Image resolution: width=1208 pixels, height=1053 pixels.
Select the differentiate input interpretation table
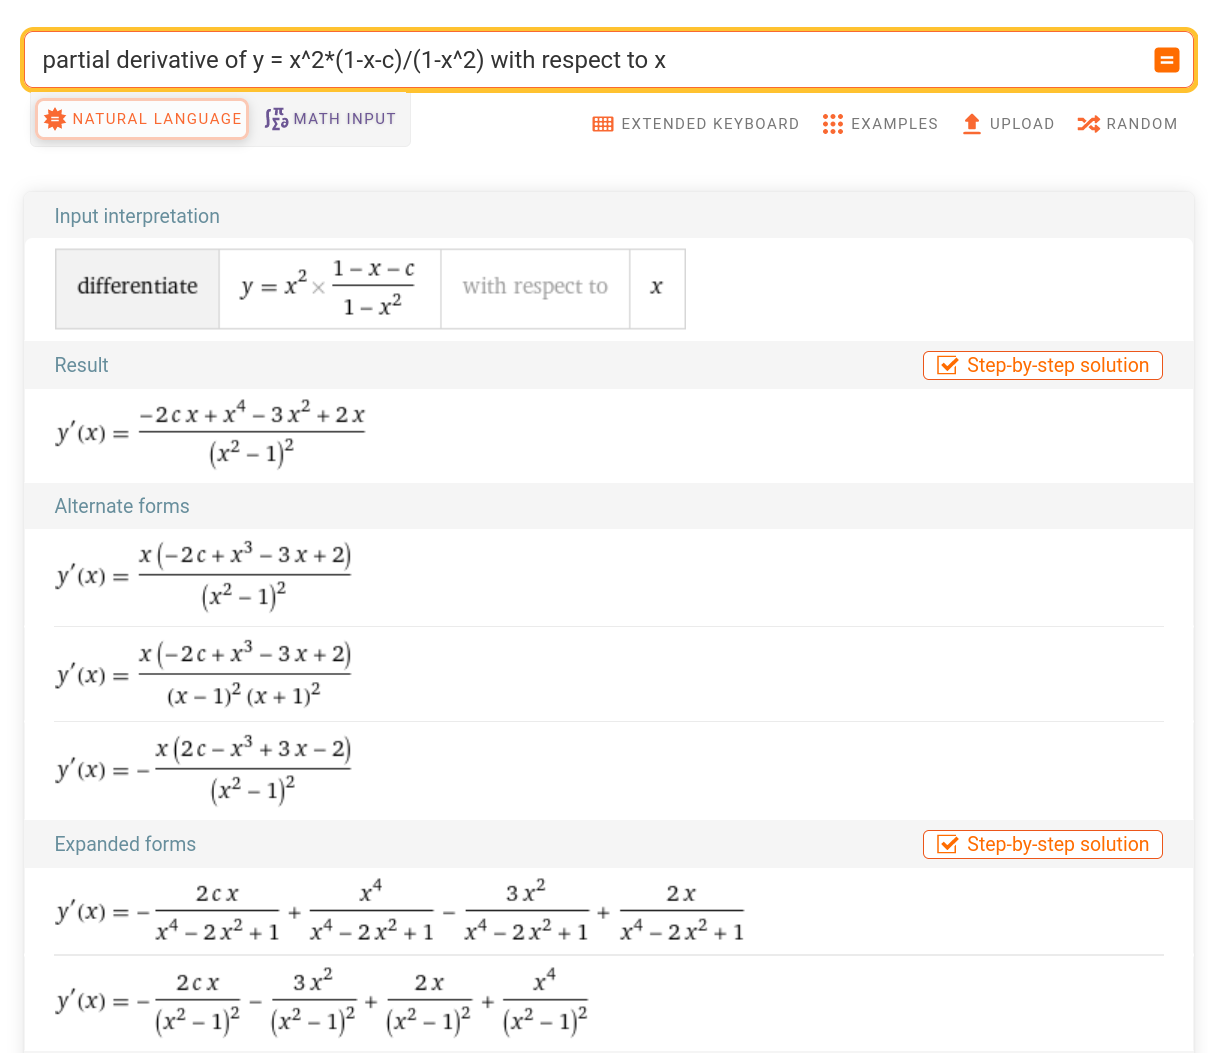[x=370, y=289]
